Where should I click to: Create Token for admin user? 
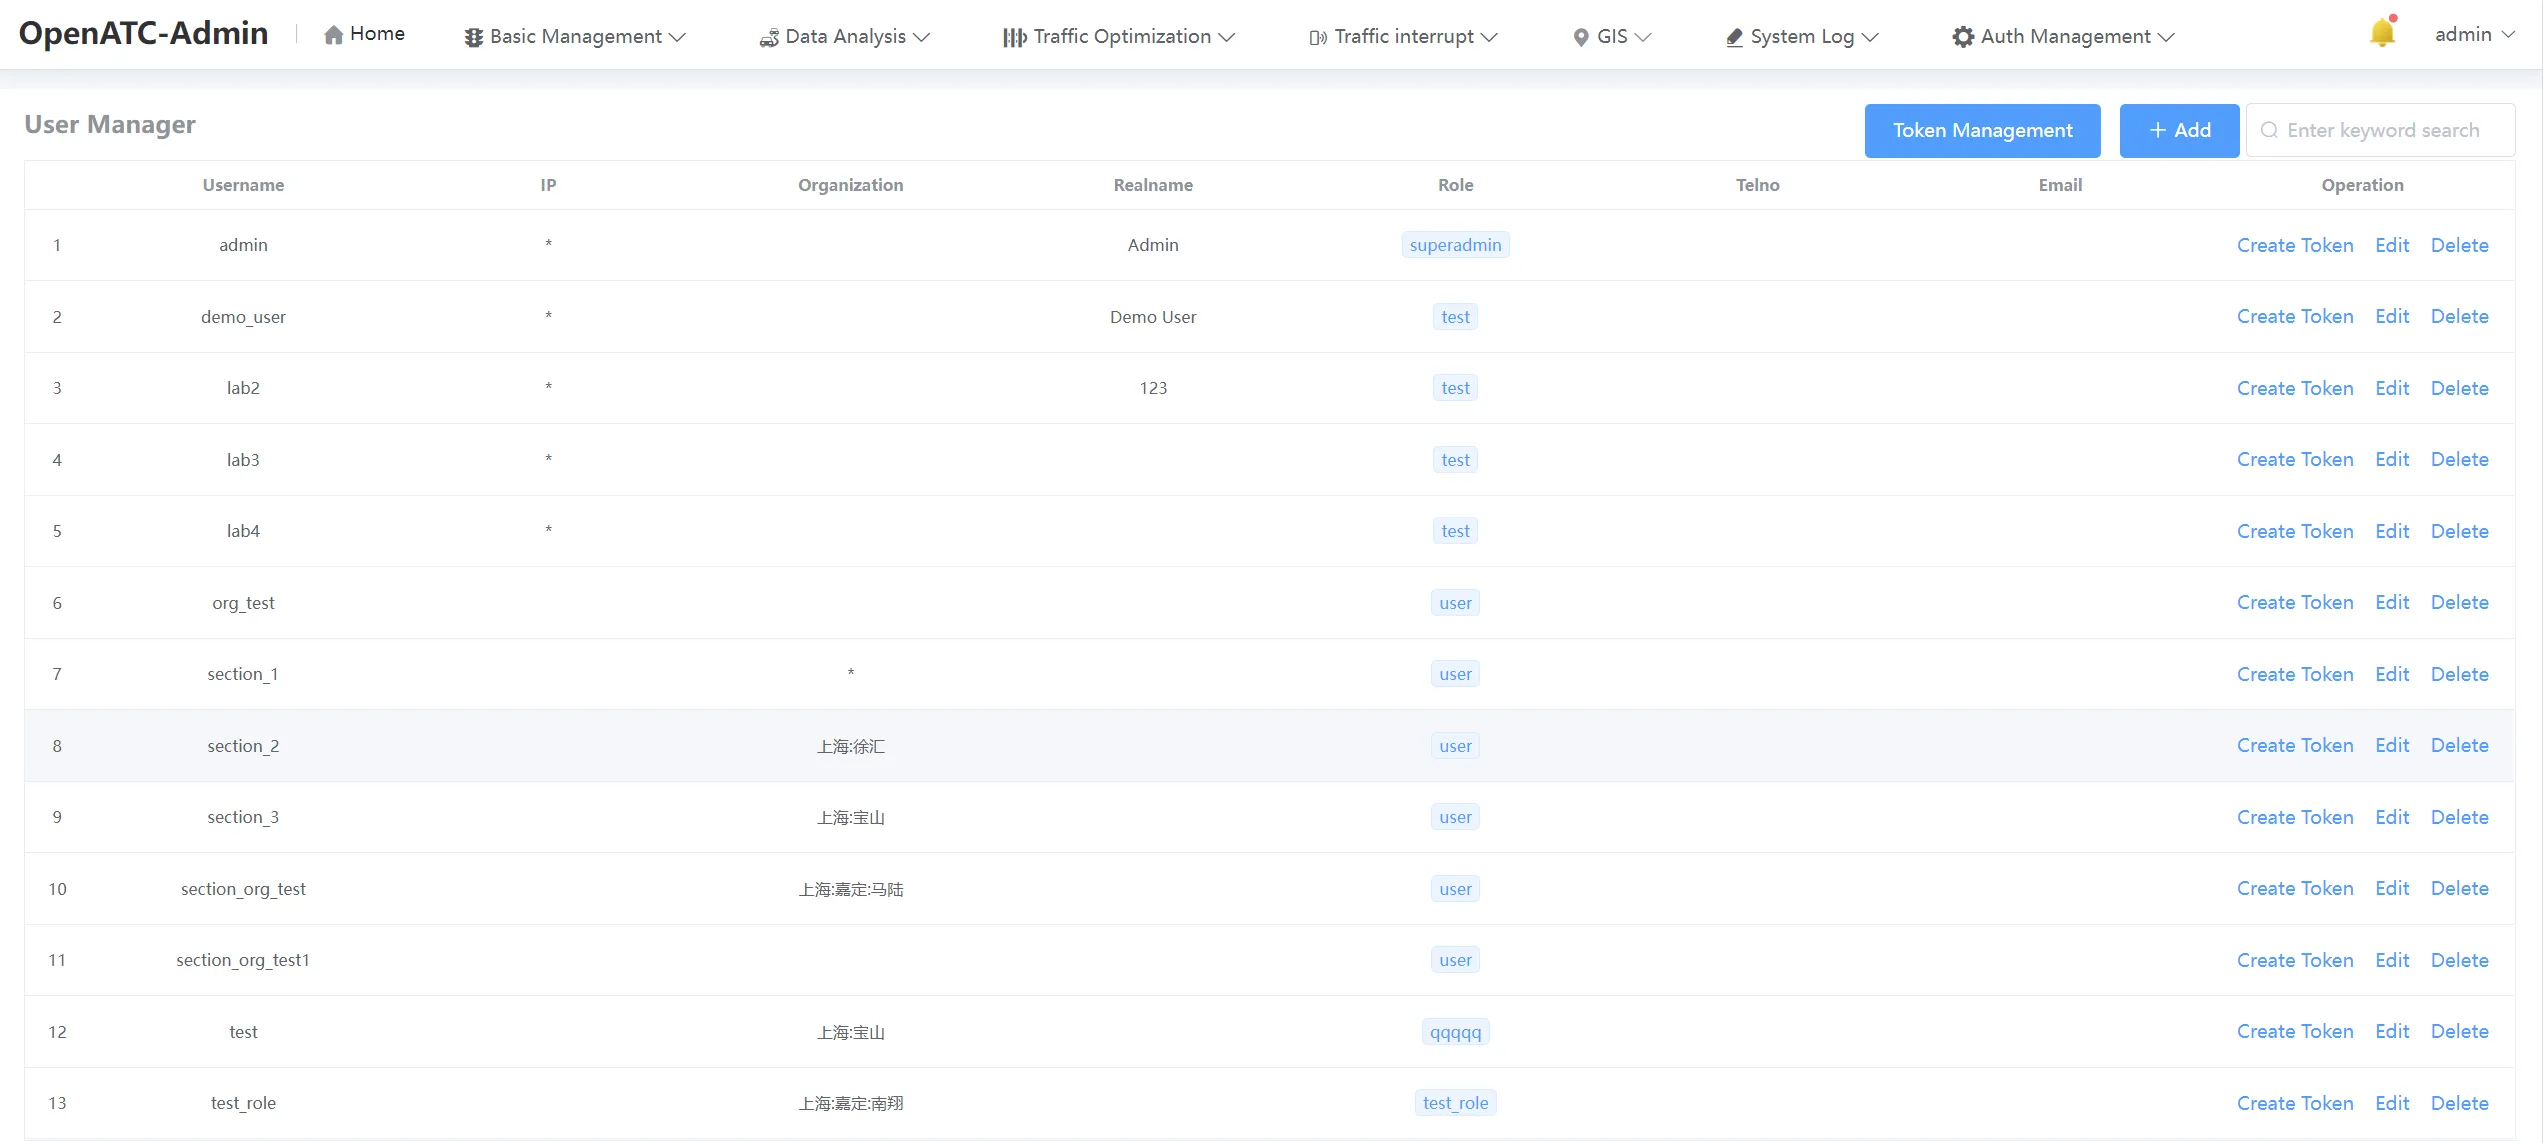click(2295, 246)
